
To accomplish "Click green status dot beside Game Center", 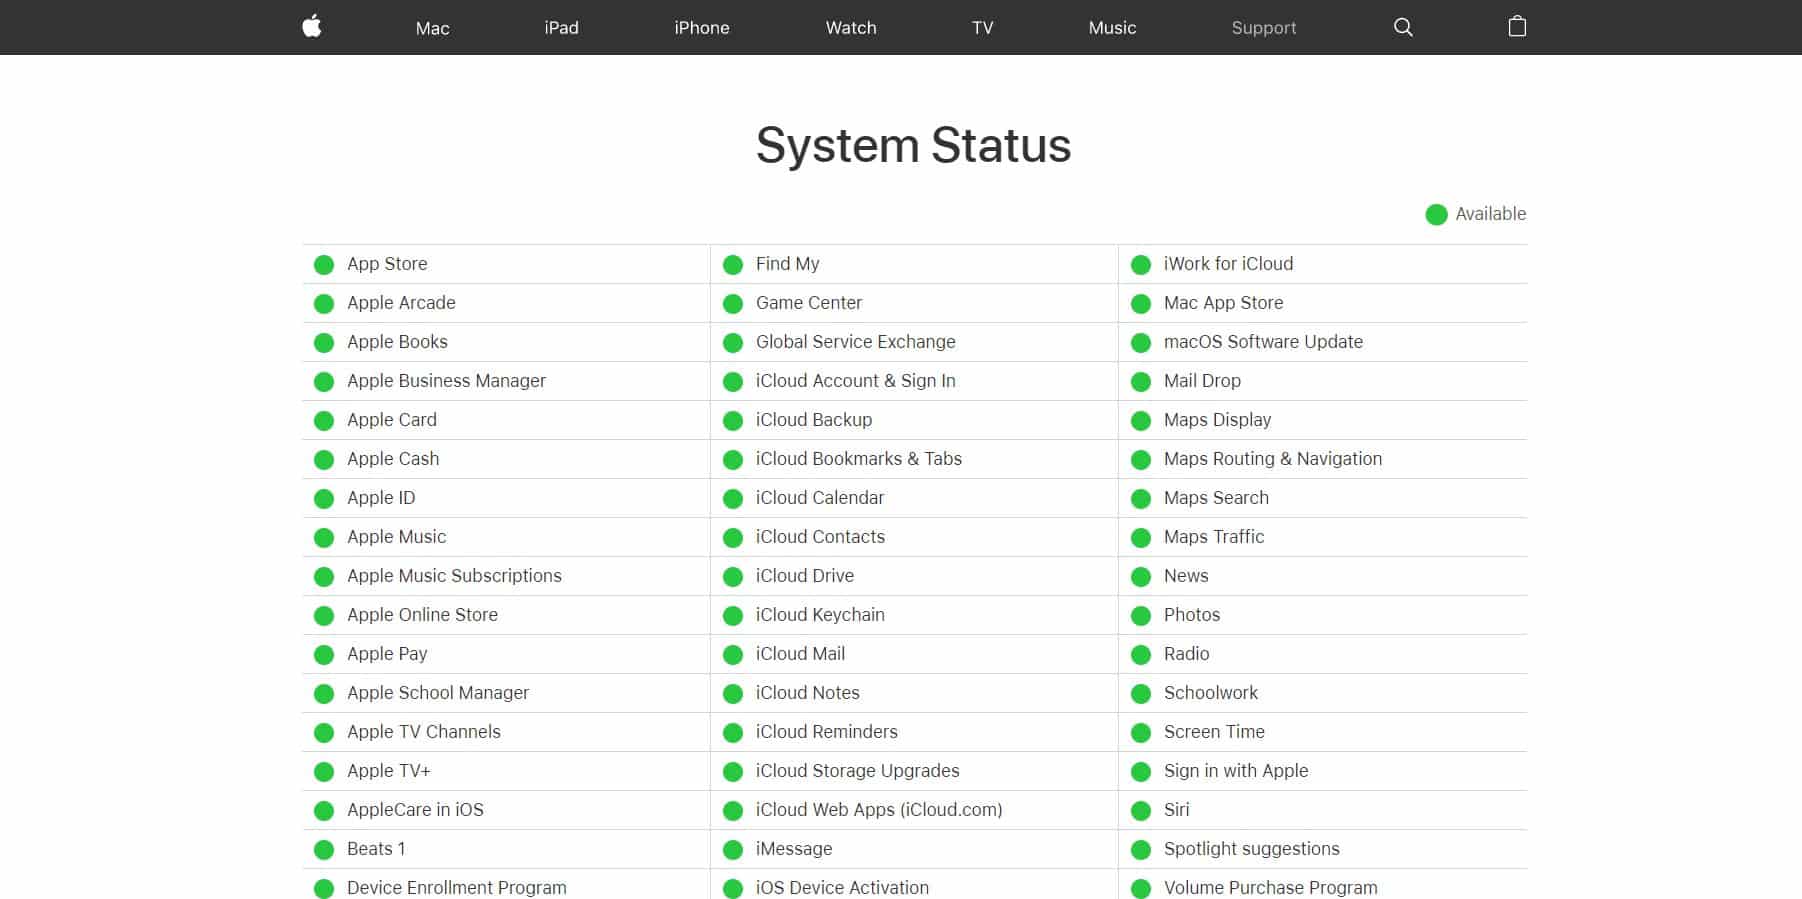I will (733, 304).
